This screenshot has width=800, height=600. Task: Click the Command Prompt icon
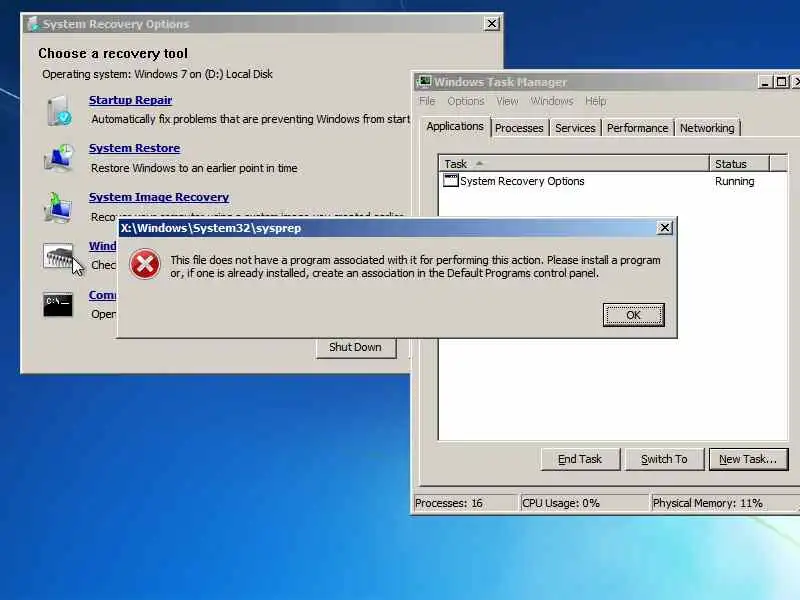(x=58, y=304)
